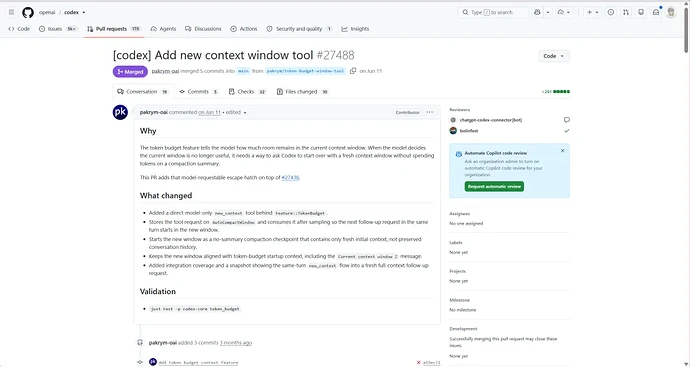
Task: Open the plus Create new menu
Action: click(592, 12)
